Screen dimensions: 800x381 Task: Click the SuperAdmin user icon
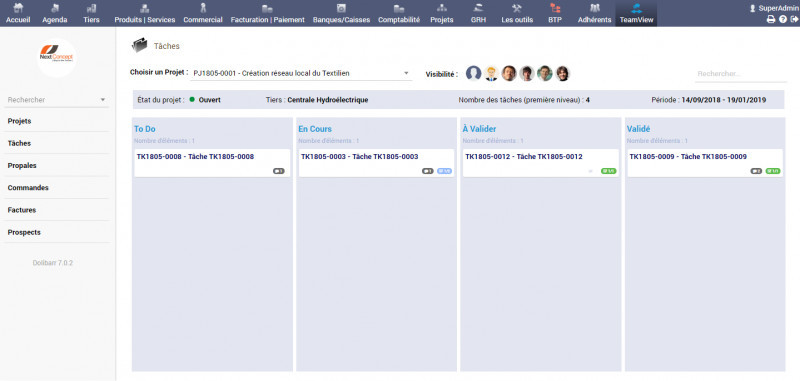pyautogui.click(x=753, y=8)
